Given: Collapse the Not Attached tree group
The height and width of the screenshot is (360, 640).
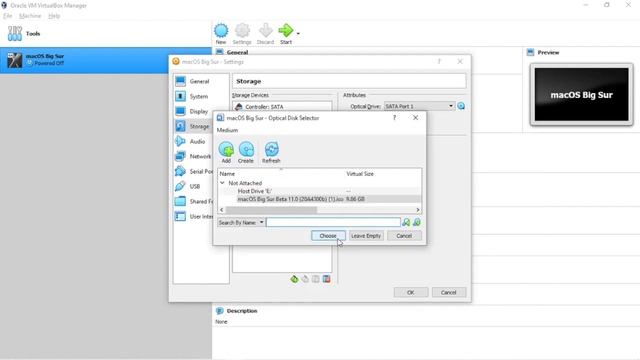Looking at the screenshot, I should (222, 183).
